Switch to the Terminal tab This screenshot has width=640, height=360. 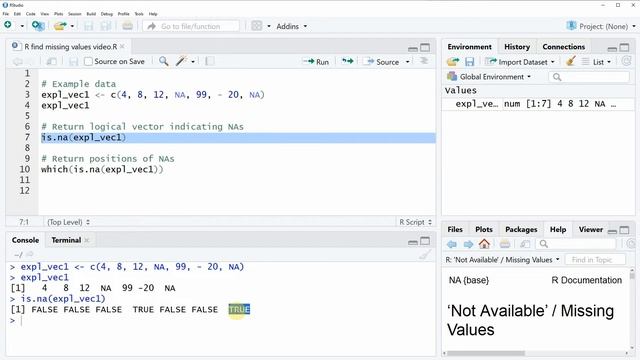[x=66, y=240]
